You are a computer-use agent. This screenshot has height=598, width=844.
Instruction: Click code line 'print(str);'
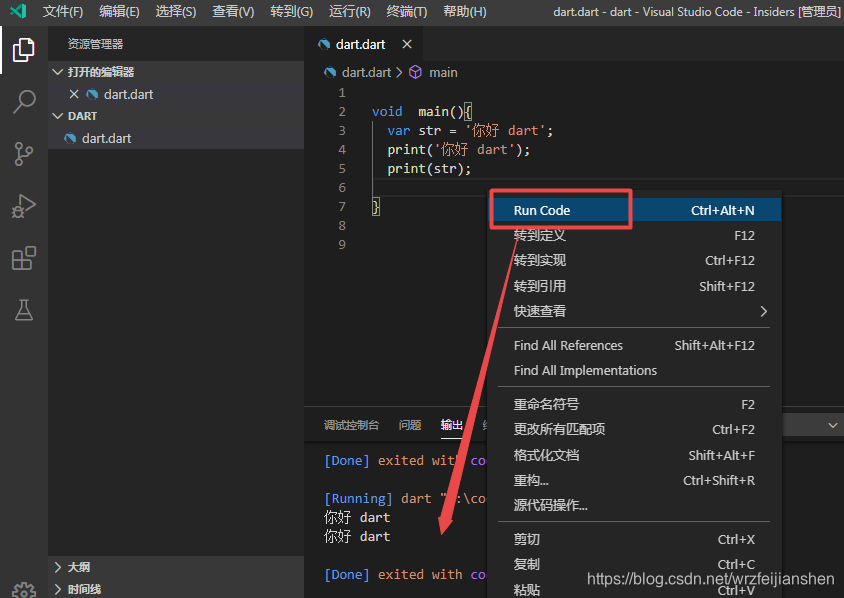click(x=429, y=168)
